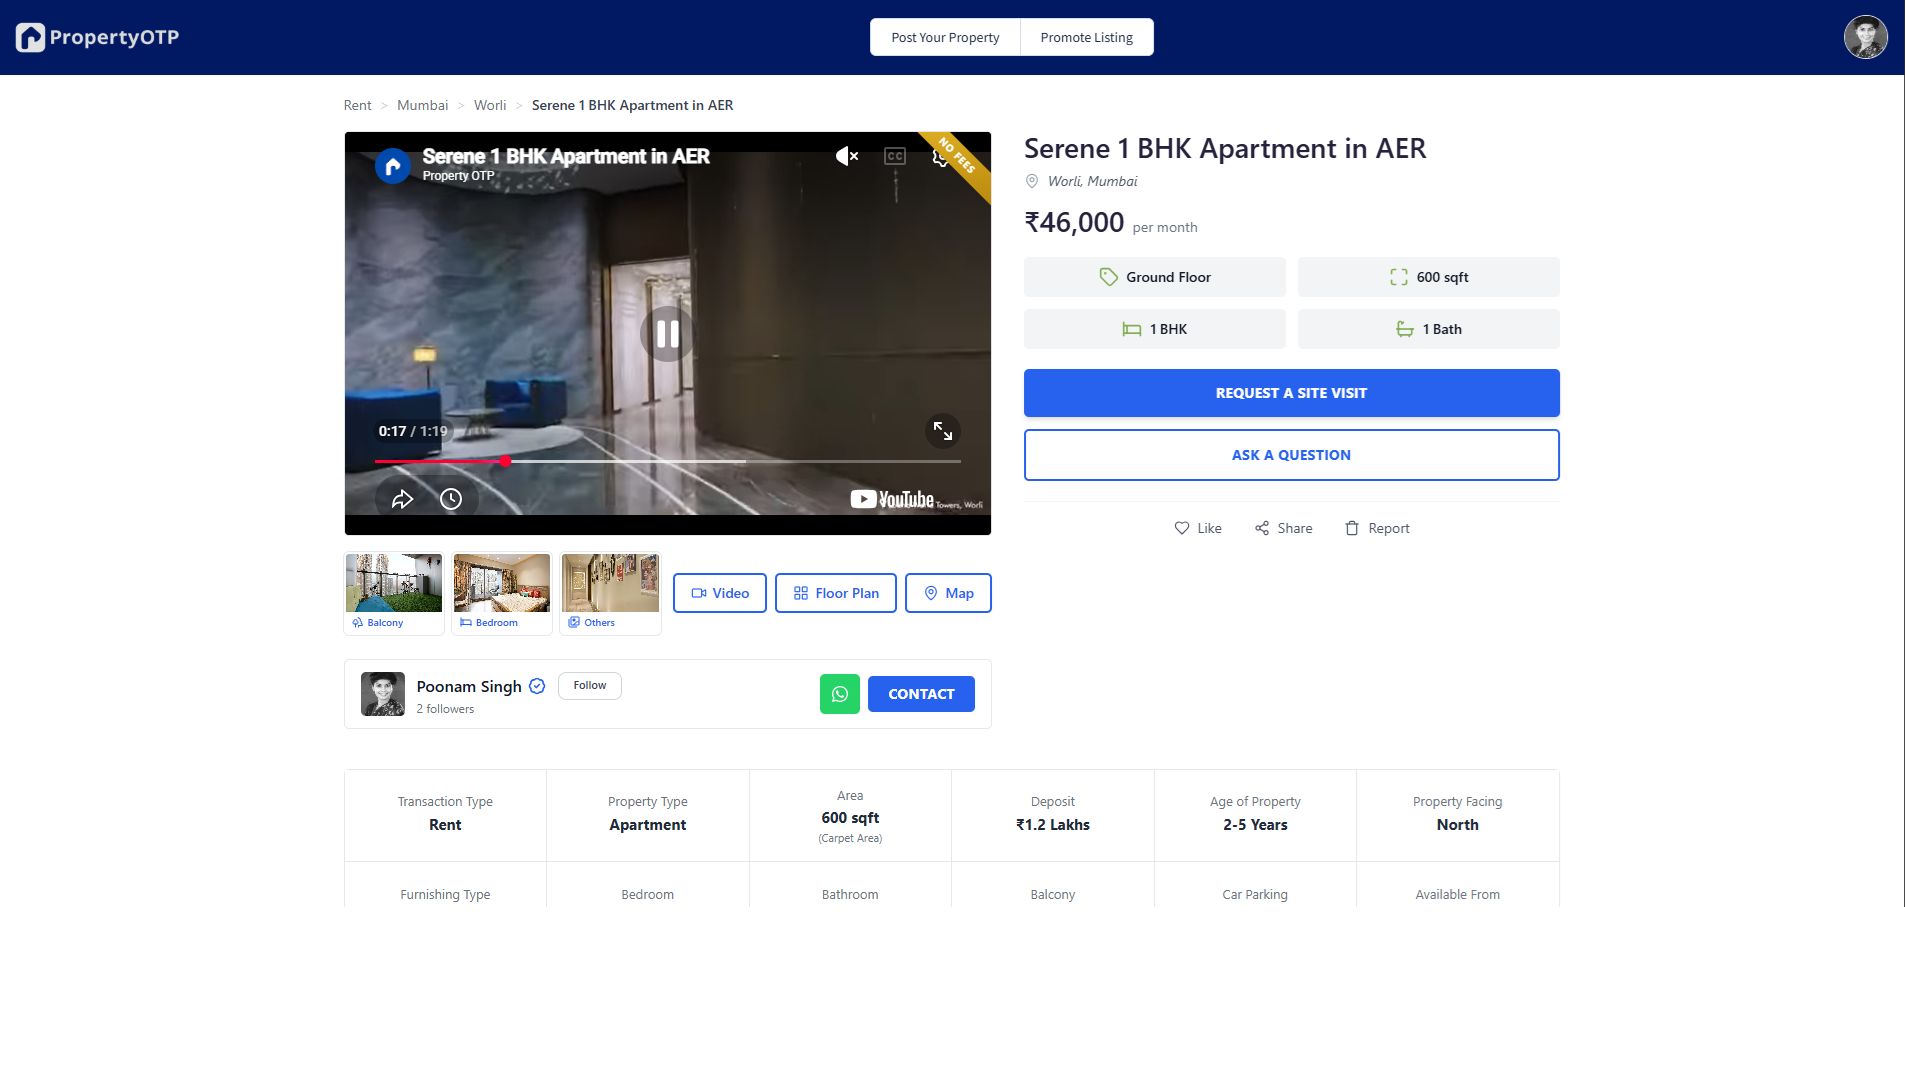Click the 1 BHK bed chip
Image resolution: width=1905 pixels, height=1067 pixels.
(x=1155, y=329)
